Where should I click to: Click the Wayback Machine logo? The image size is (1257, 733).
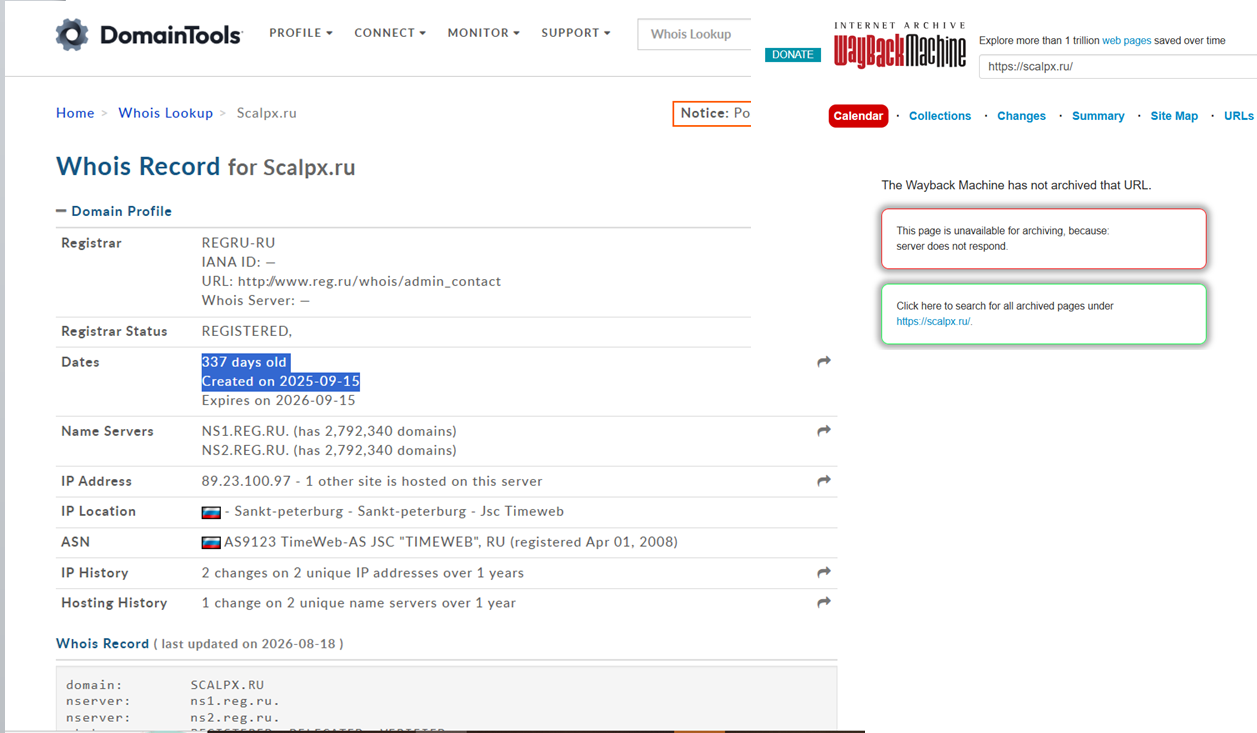[900, 45]
